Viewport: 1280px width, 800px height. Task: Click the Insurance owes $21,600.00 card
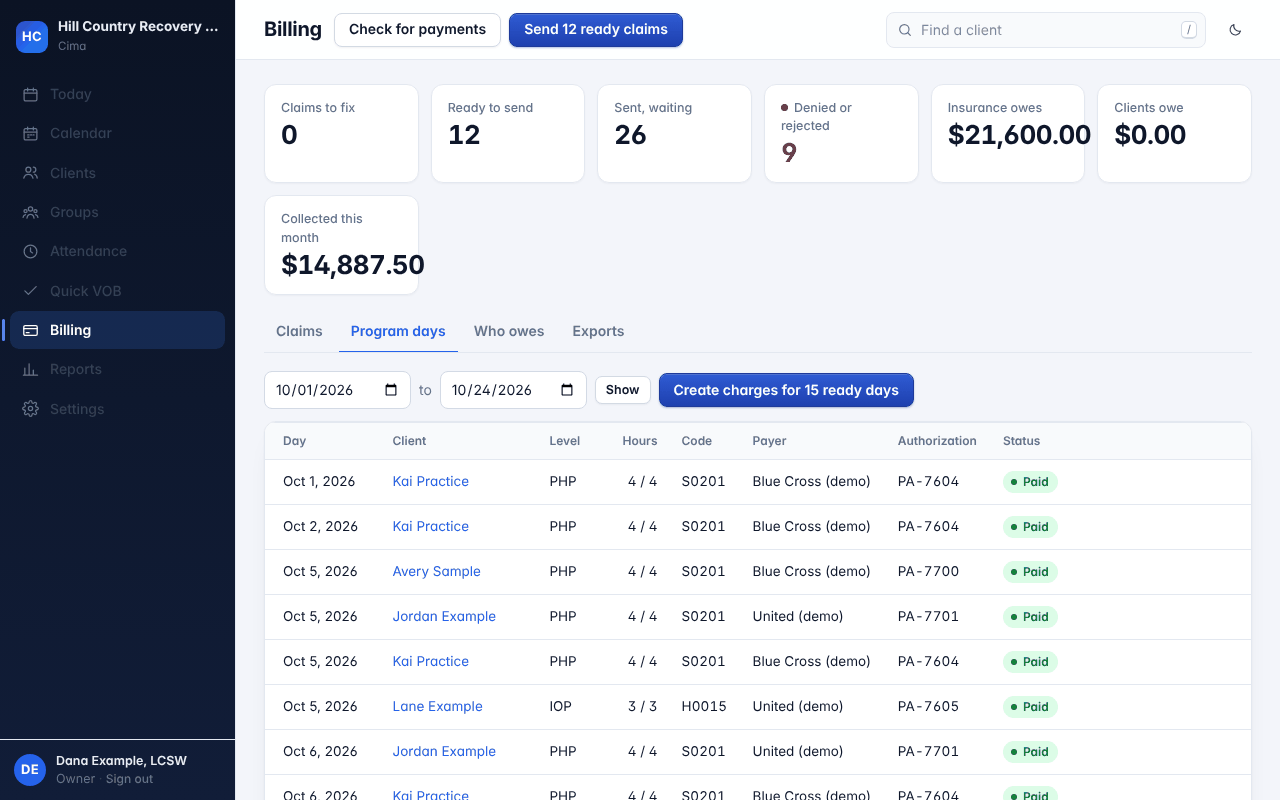1008,133
